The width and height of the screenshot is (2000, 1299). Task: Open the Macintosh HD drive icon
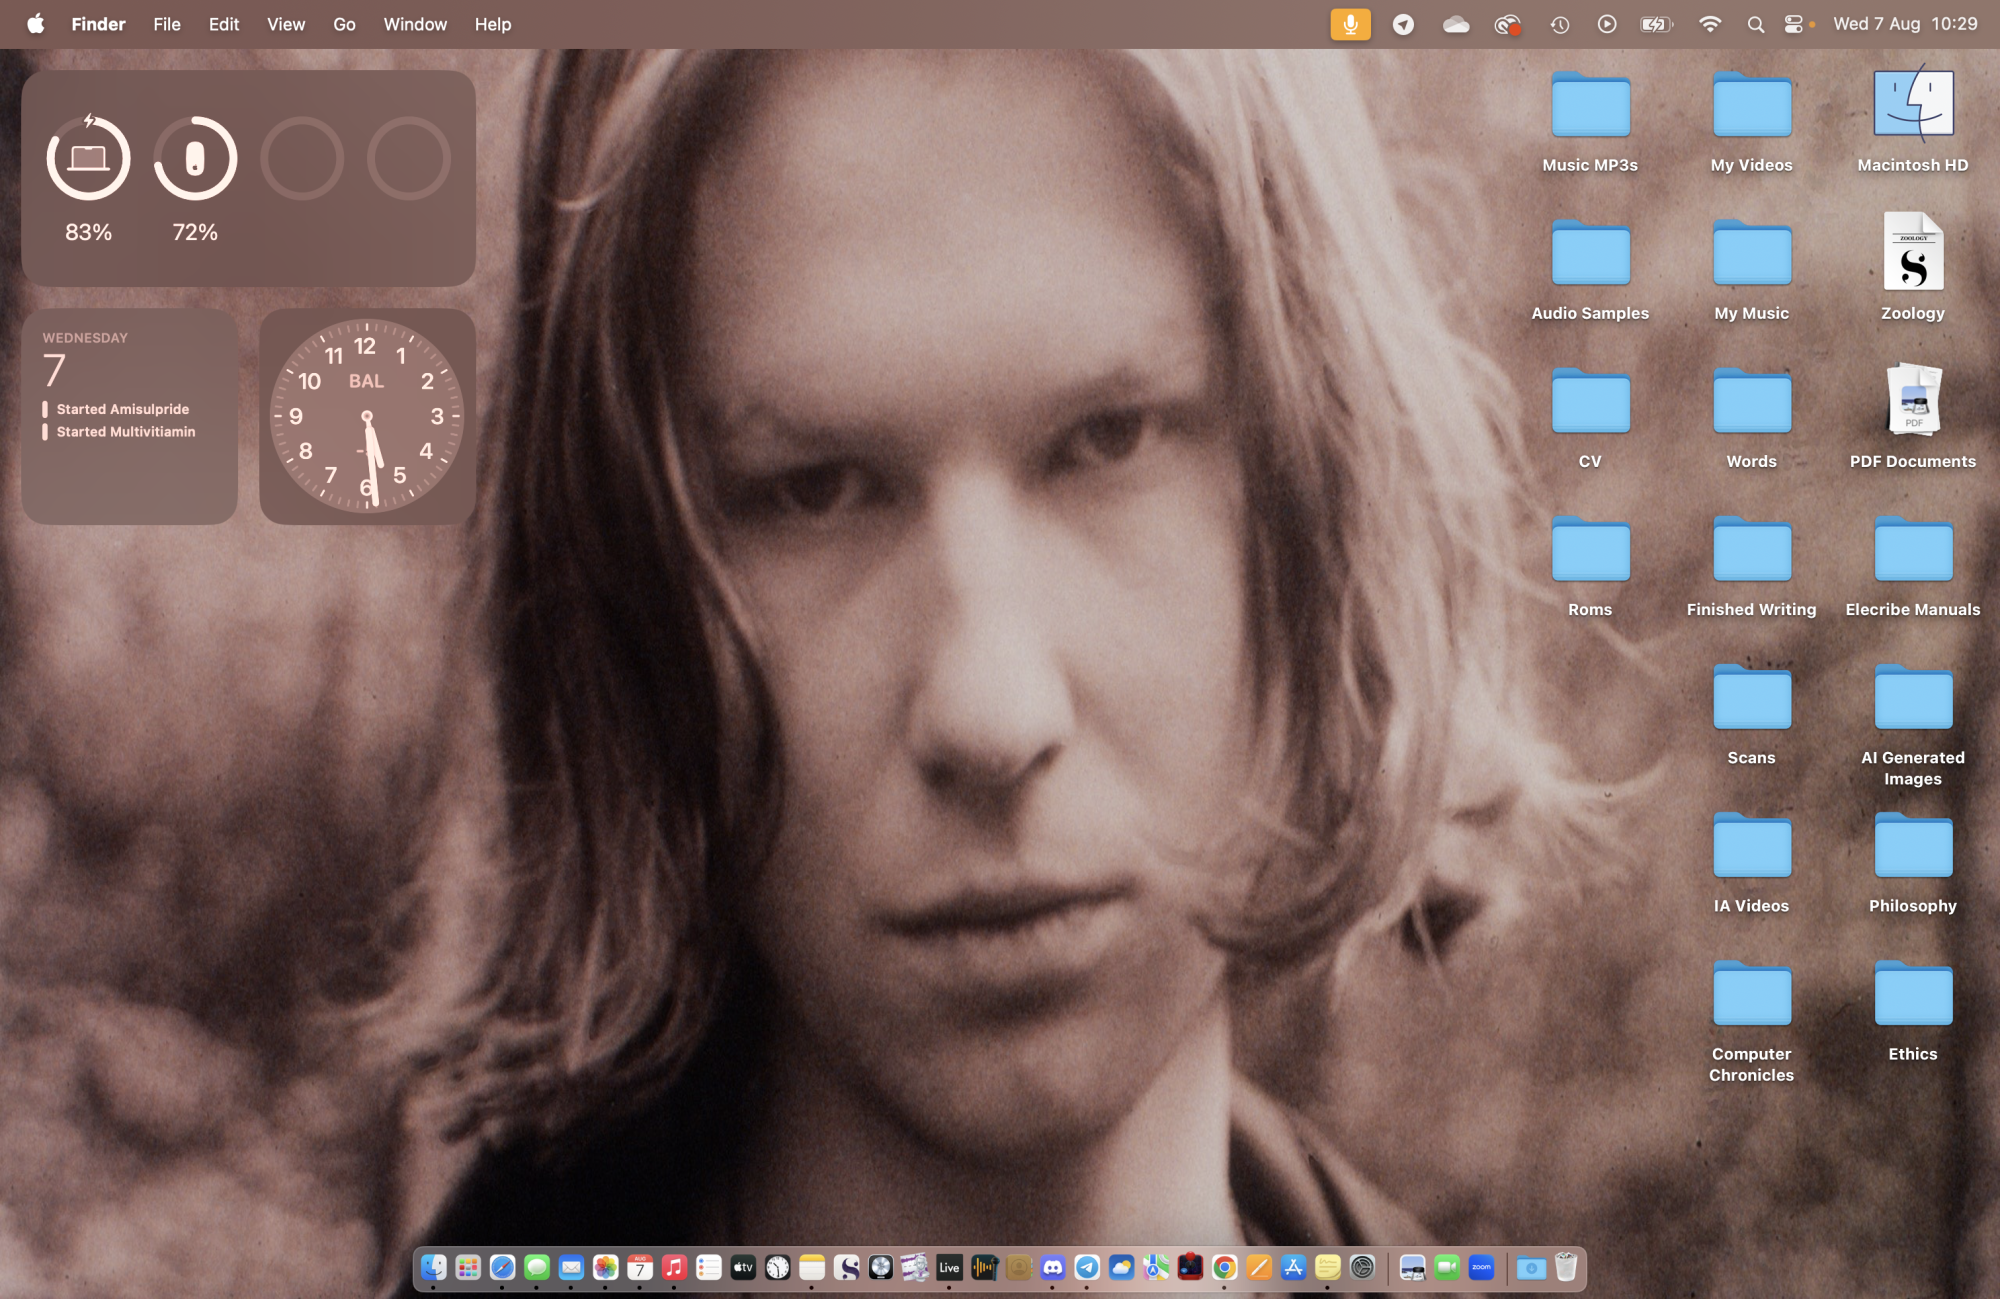1912,105
